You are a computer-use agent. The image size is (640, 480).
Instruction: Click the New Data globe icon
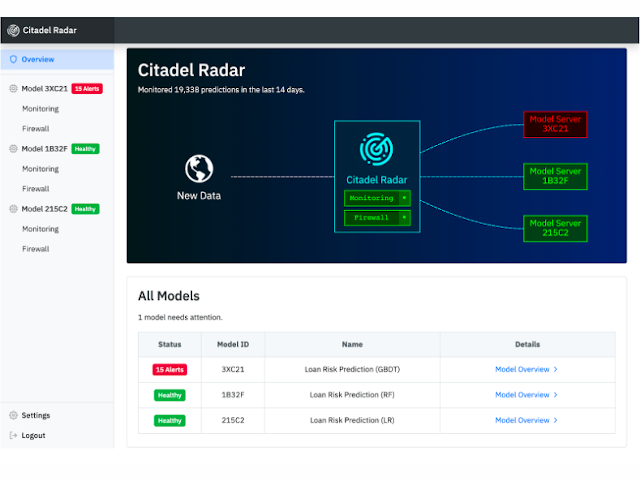pos(199,169)
